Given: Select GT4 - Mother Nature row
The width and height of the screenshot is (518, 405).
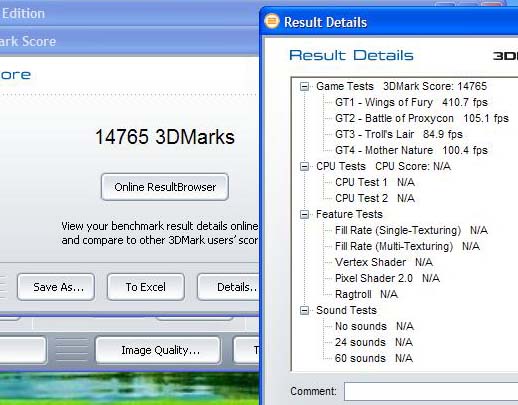Looking at the screenshot, I should click(411, 150).
